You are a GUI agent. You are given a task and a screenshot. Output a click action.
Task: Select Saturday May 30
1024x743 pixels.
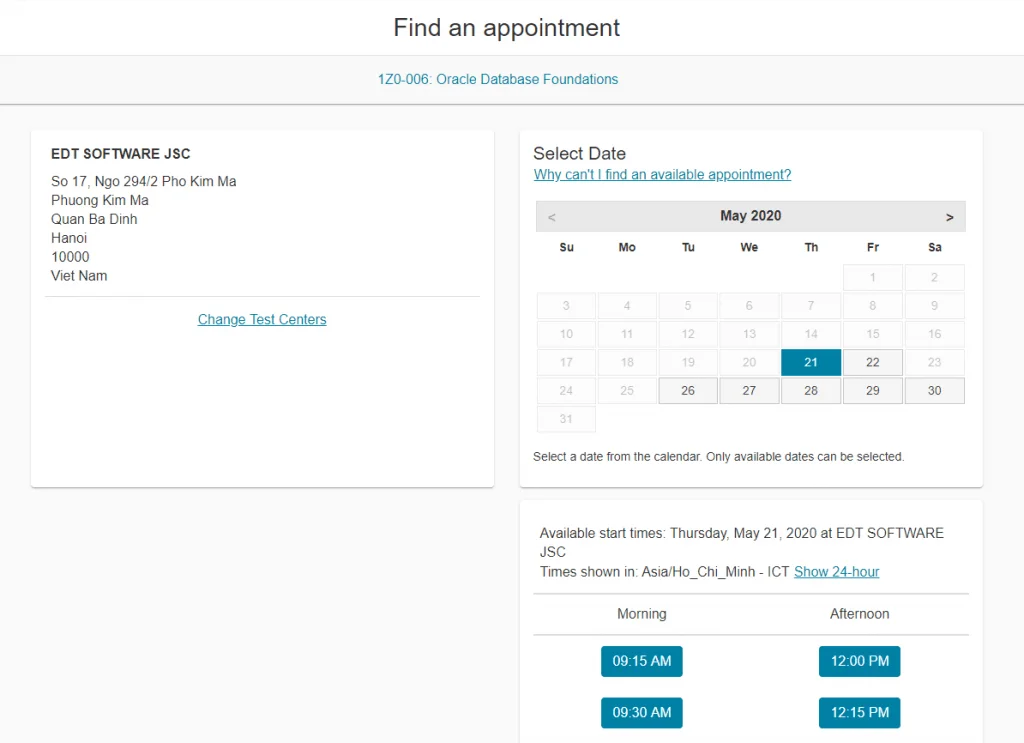[x=934, y=390]
